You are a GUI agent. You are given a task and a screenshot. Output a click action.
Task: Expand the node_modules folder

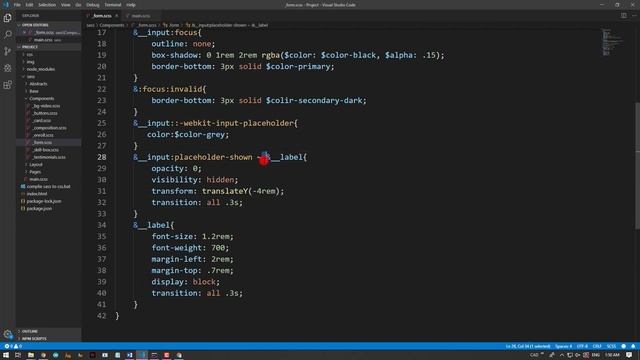pyautogui.click(x=40, y=69)
